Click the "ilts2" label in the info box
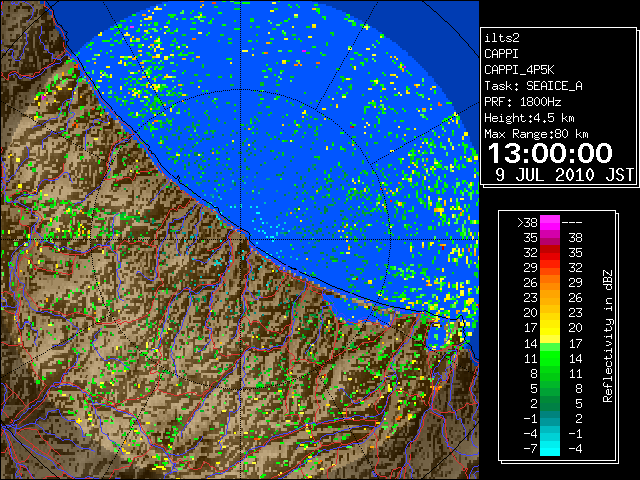The image size is (640, 480). pos(502,38)
